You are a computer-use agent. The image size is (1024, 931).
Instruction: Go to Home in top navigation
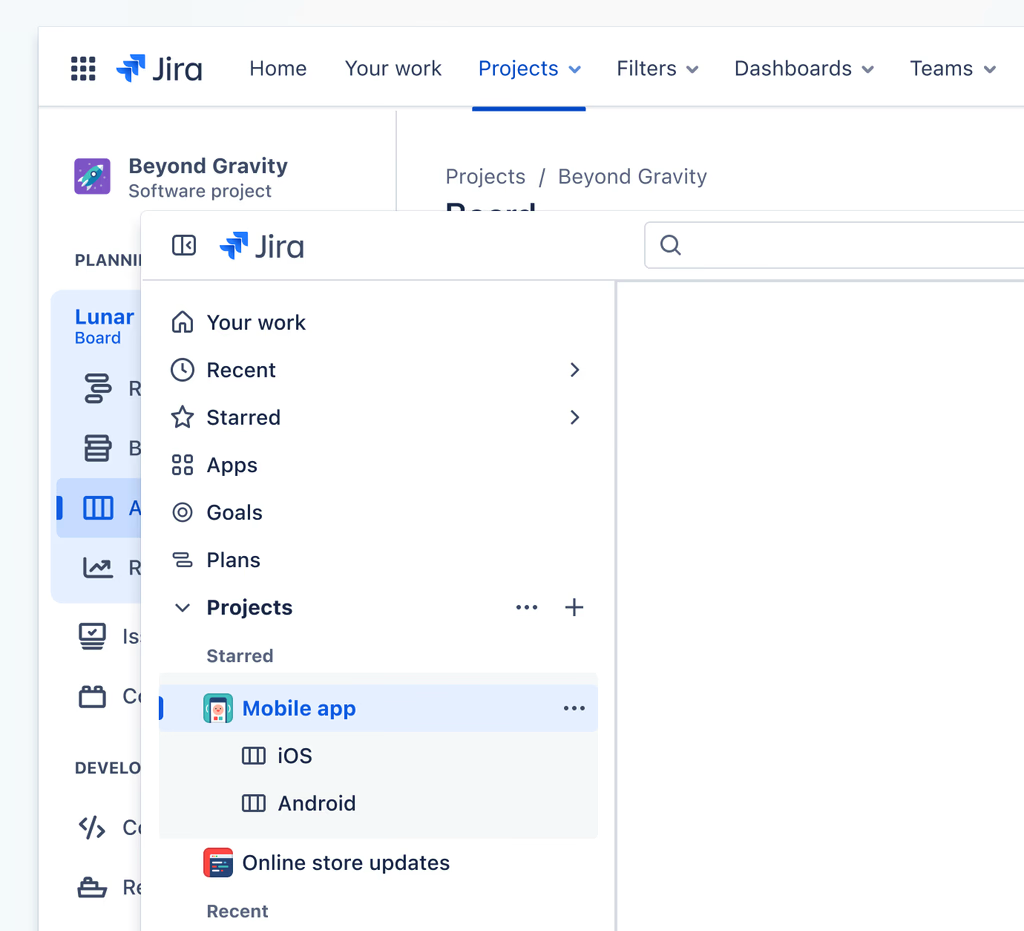(x=278, y=69)
